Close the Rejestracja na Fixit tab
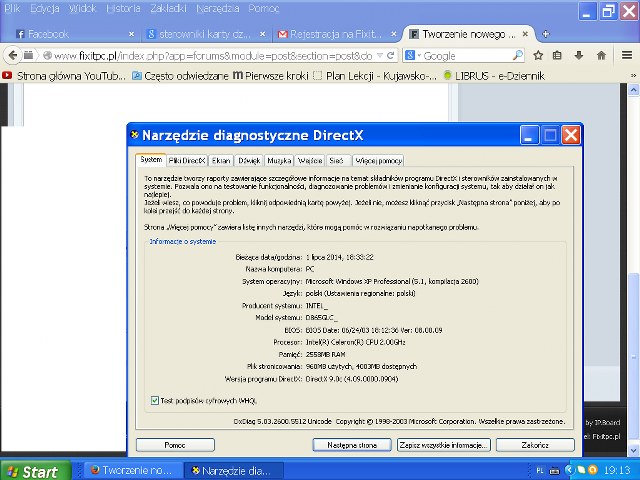Image resolution: width=640 pixels, height=480 pixels. point(393,34)
